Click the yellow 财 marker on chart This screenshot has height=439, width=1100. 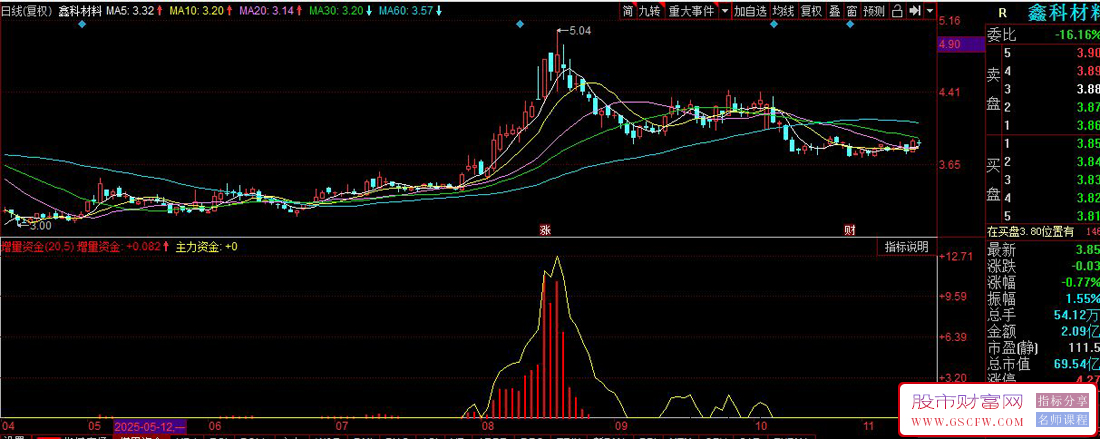[849, 230]
